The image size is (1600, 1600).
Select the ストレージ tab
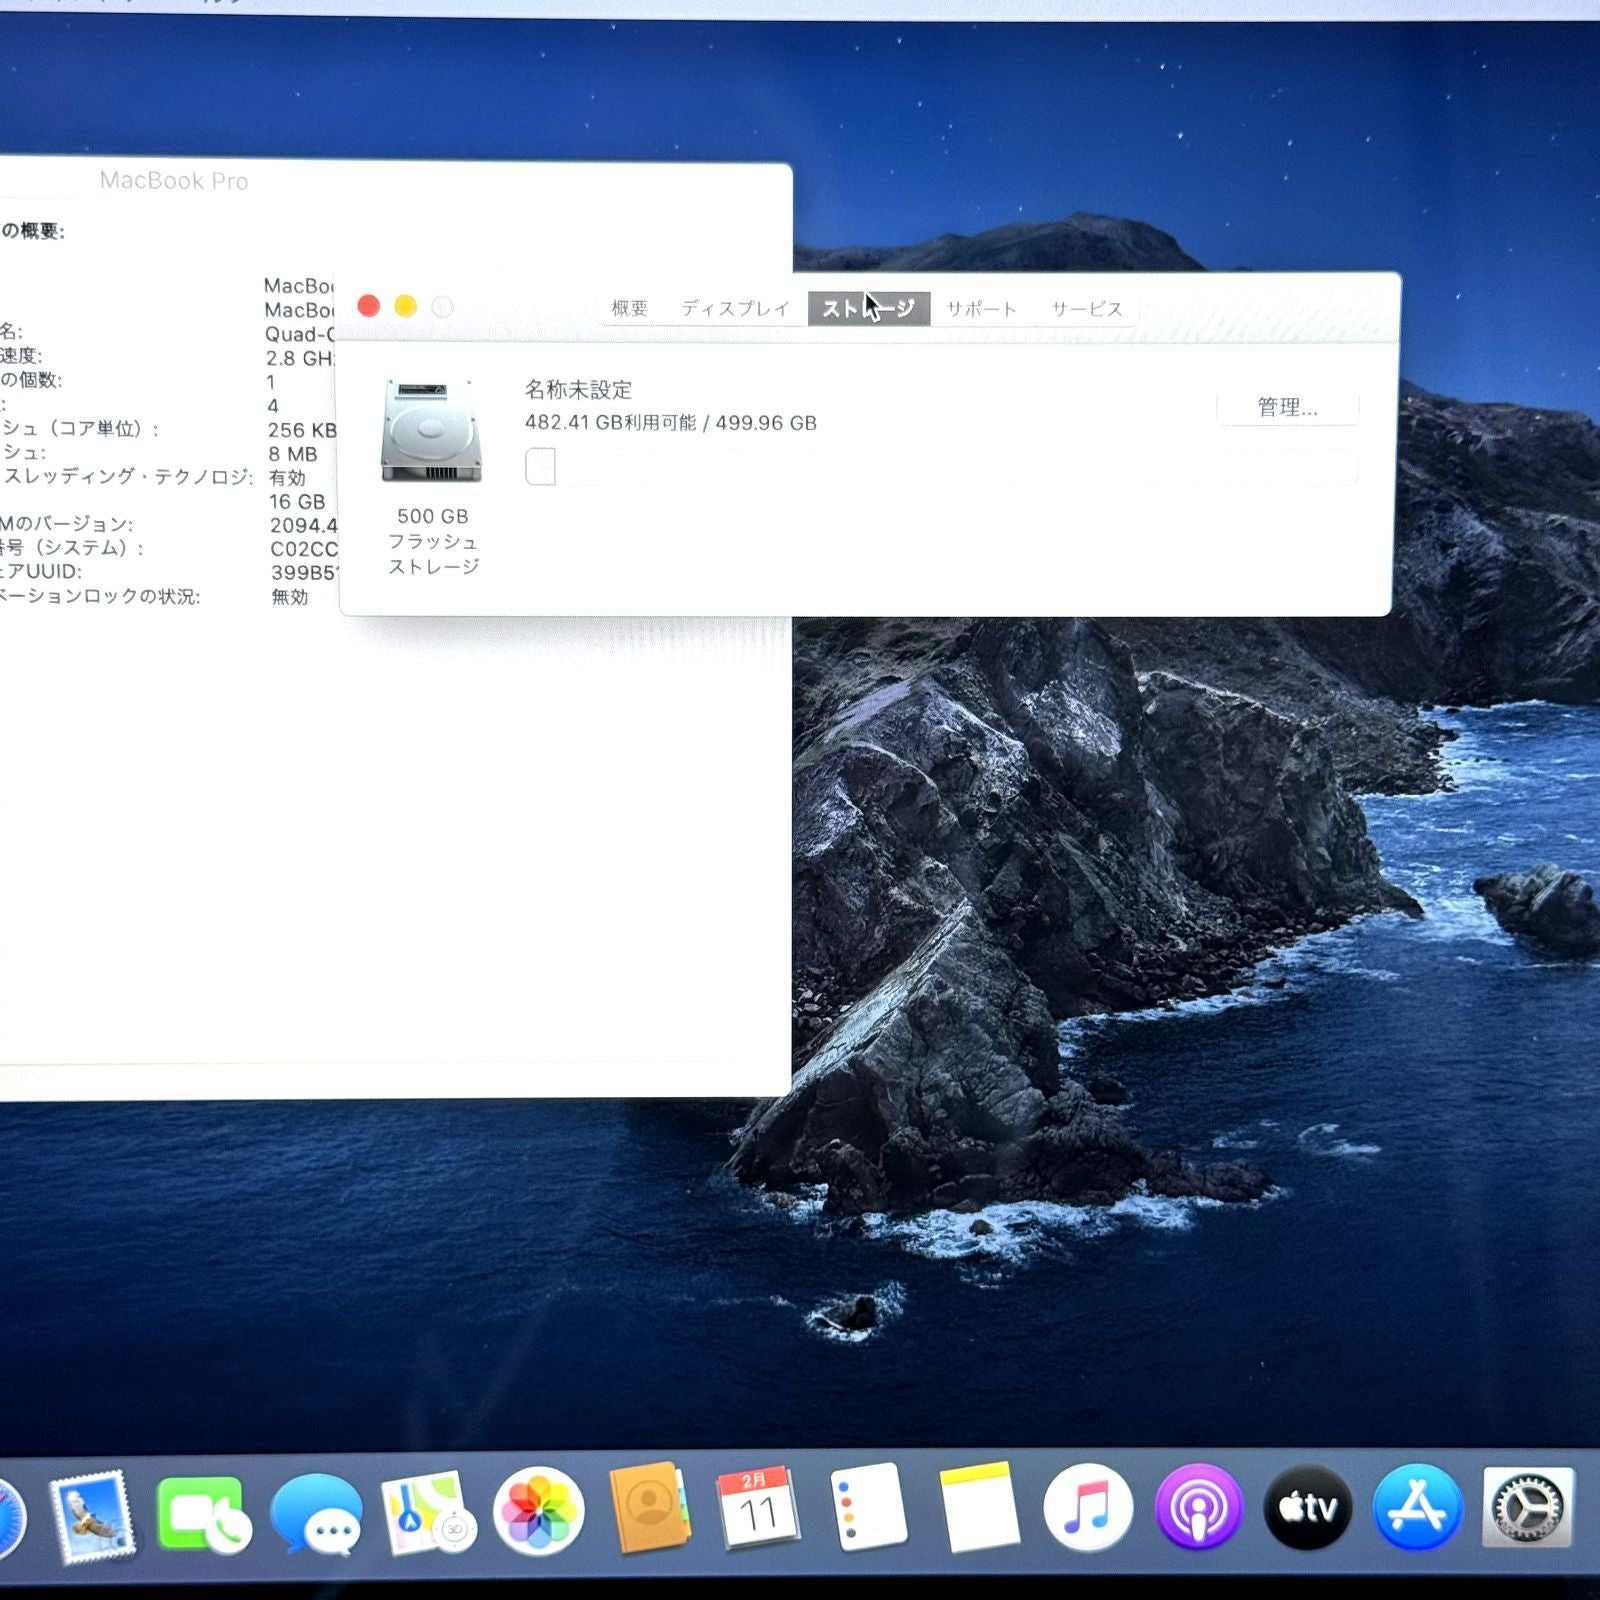[868, 308]
